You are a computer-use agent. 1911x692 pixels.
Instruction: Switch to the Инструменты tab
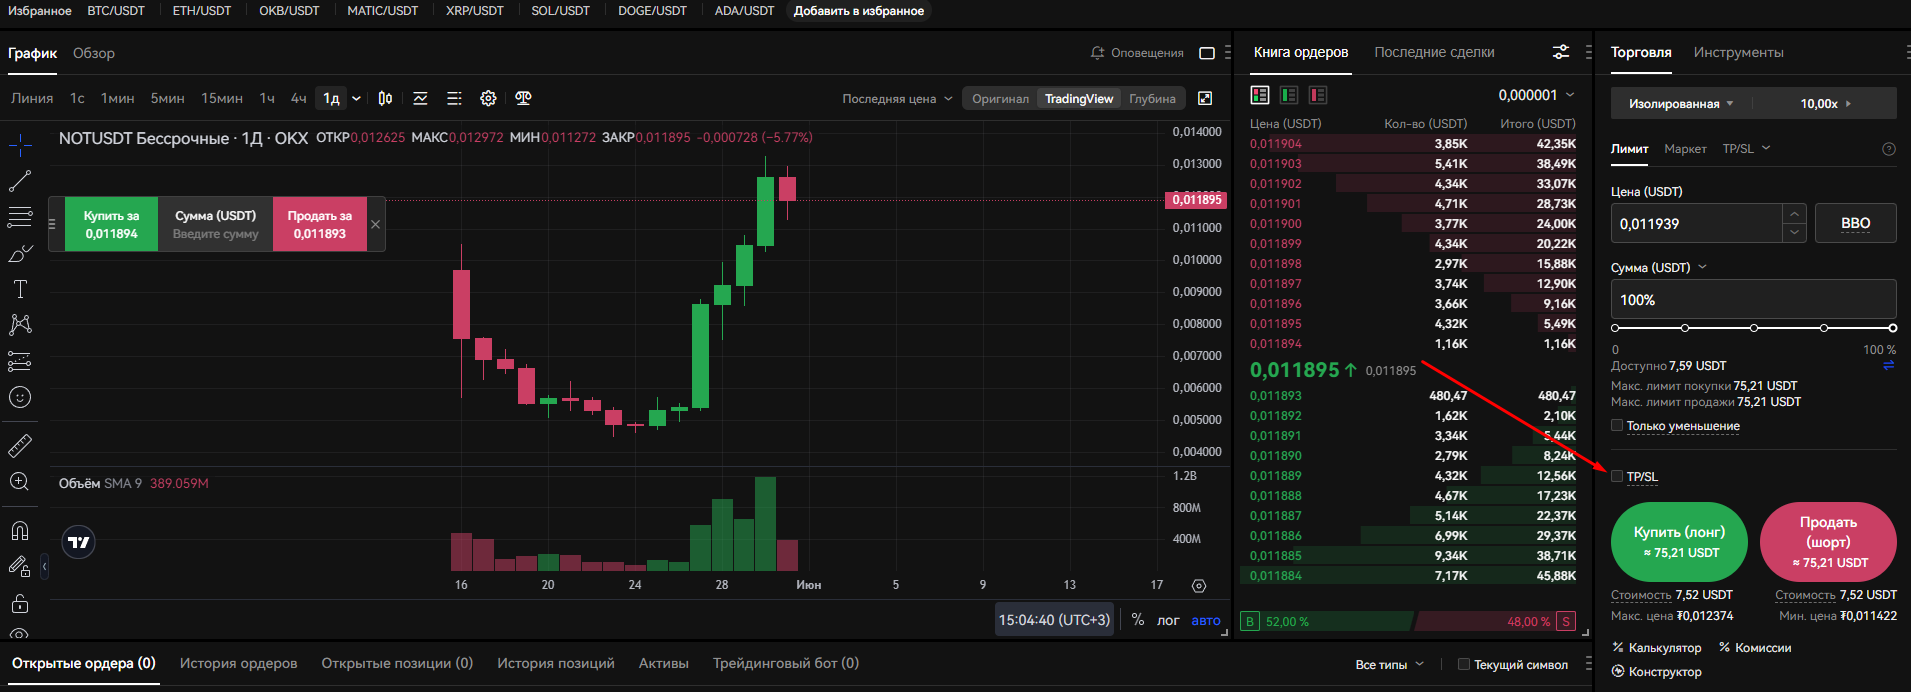pyautogui.click(x=1738, y=52)
